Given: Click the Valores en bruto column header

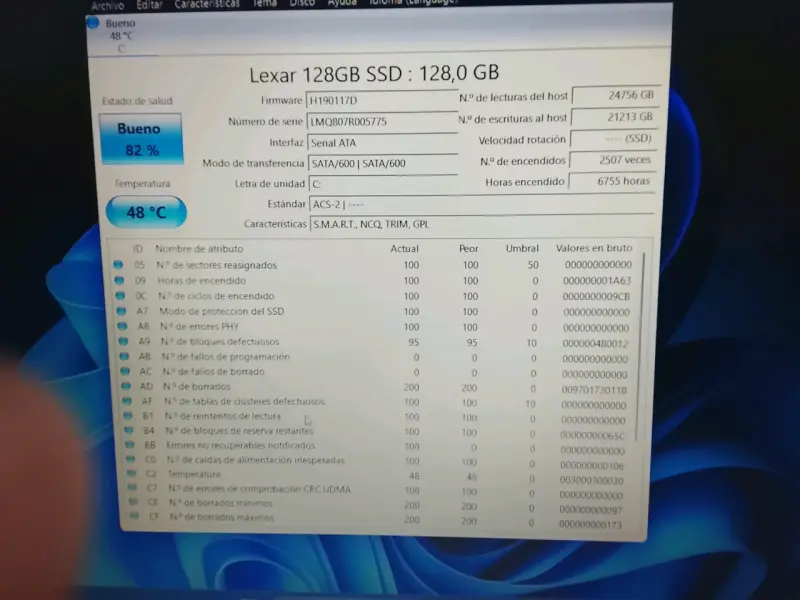Looking at the screenshot, I should [x=594, y=248].
